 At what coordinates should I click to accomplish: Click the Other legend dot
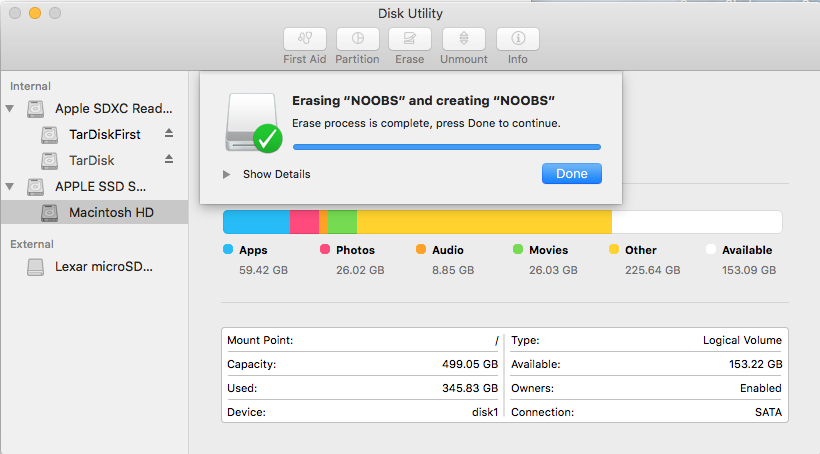(x=614, y=249)
